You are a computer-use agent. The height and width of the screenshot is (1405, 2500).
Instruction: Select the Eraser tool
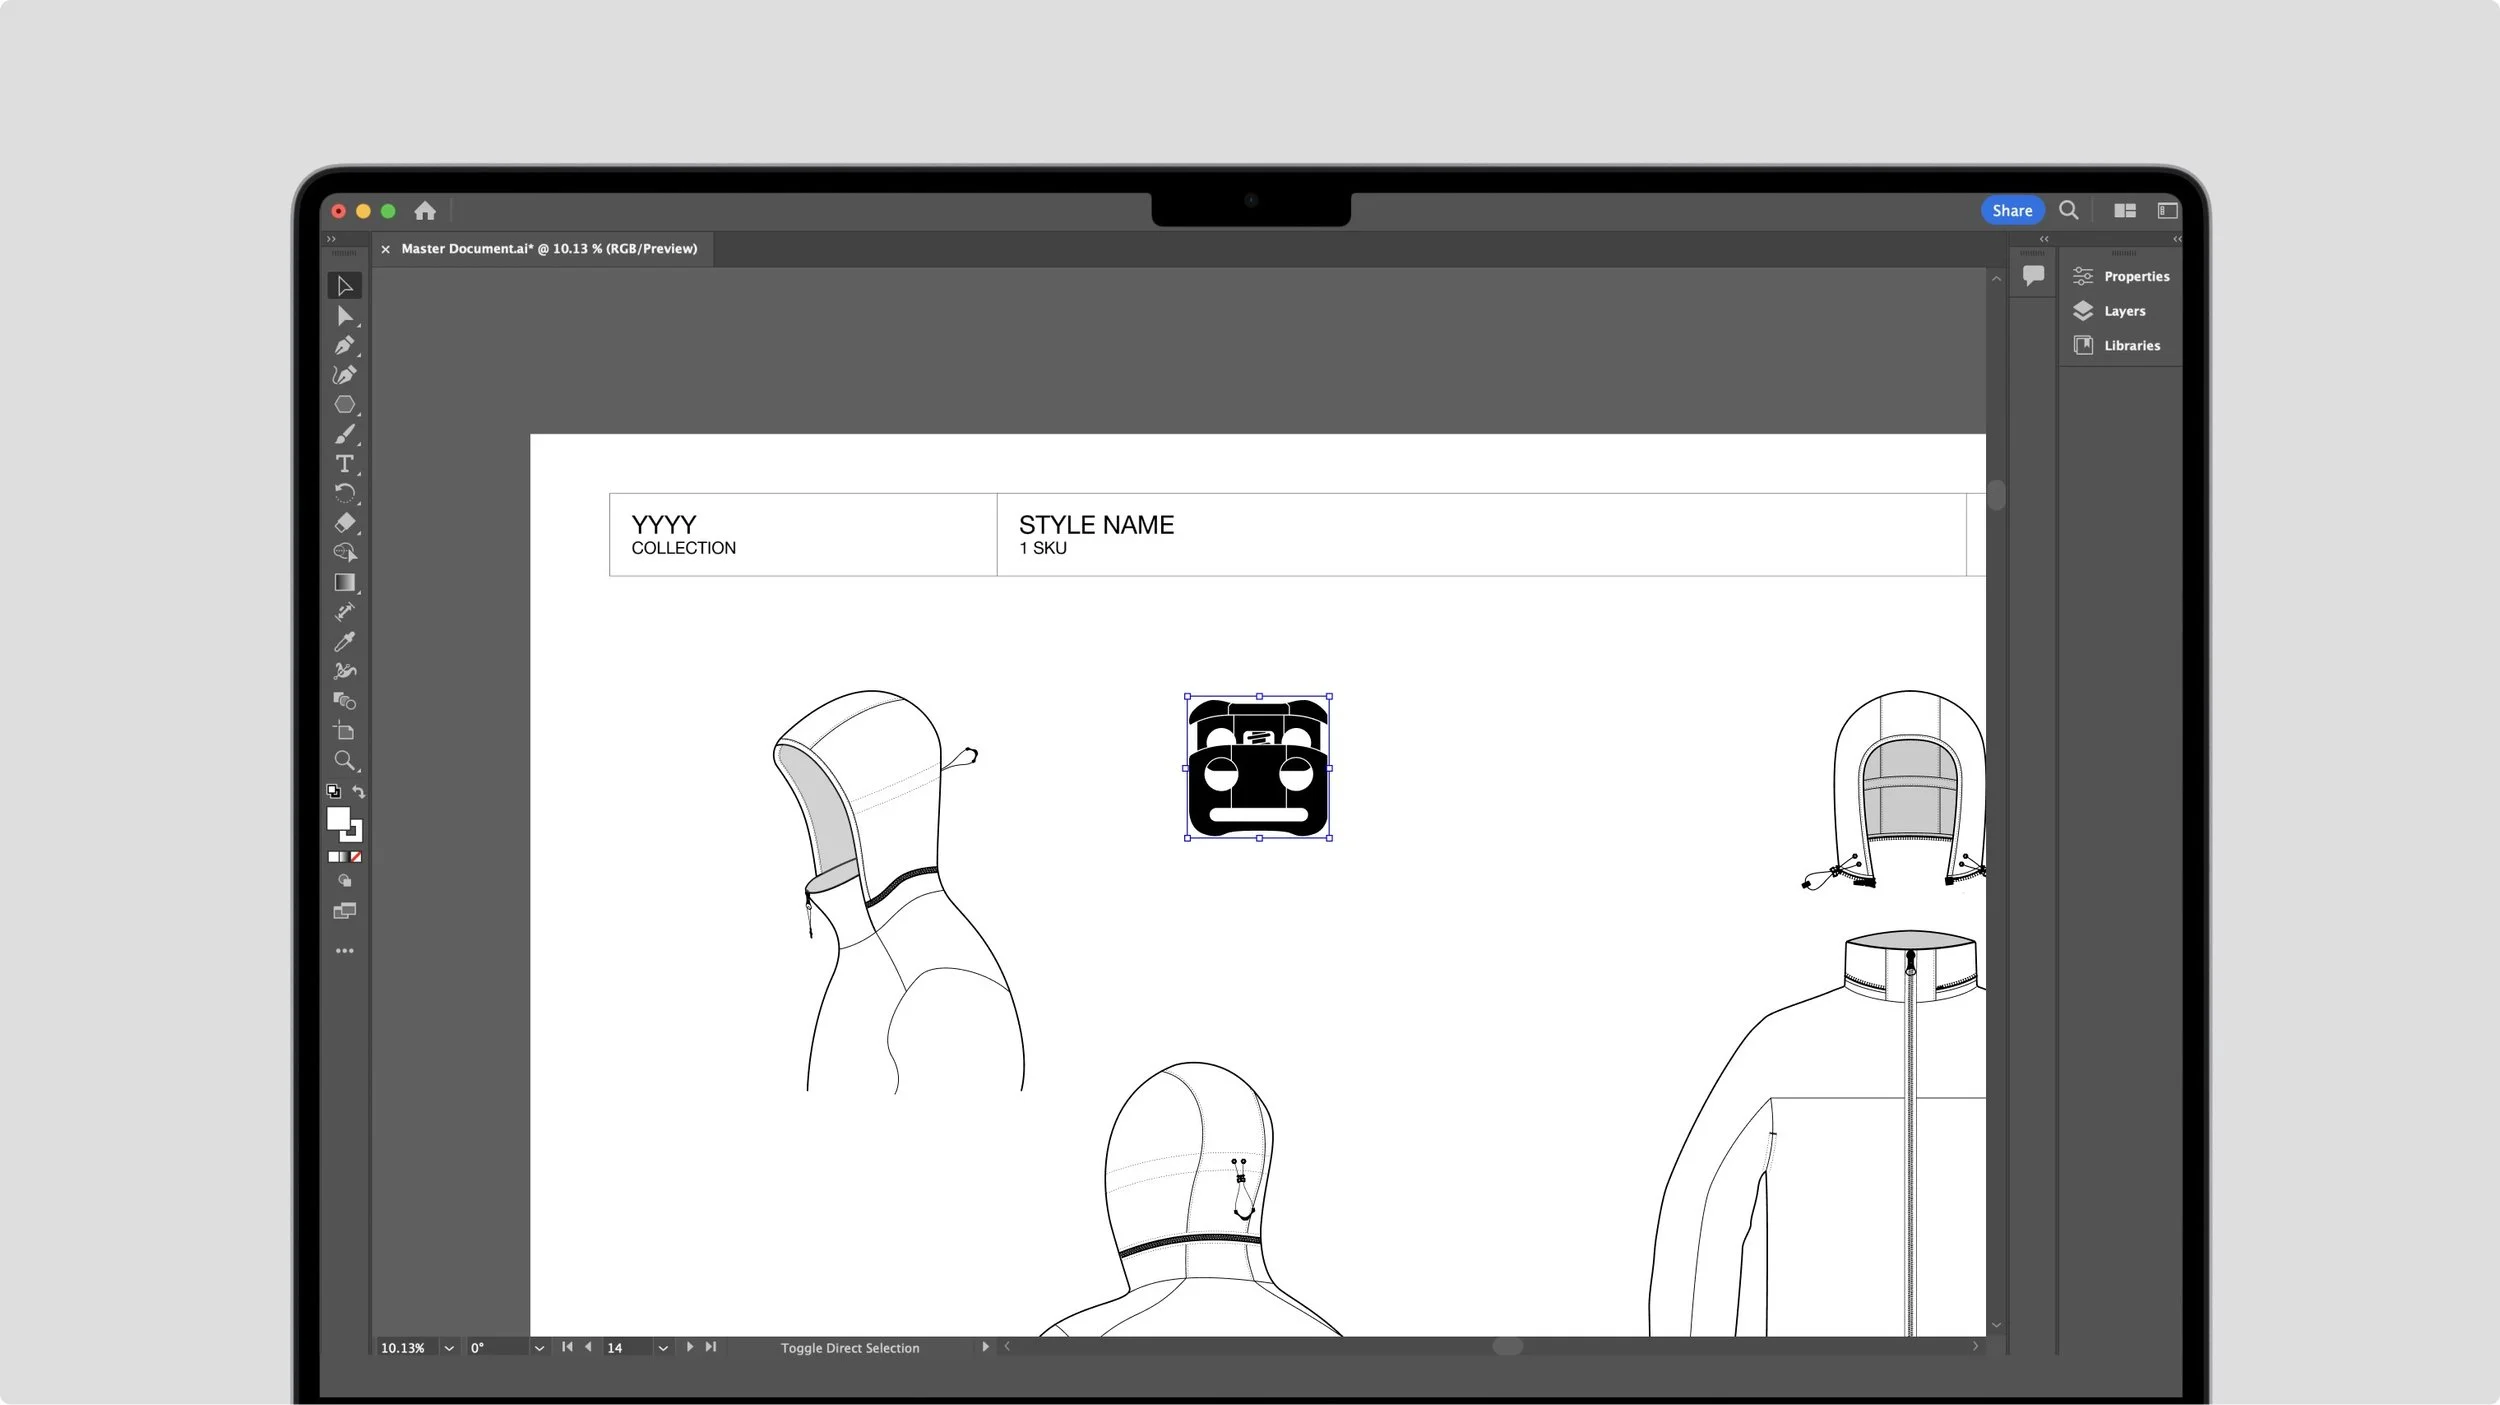(344, 523)
